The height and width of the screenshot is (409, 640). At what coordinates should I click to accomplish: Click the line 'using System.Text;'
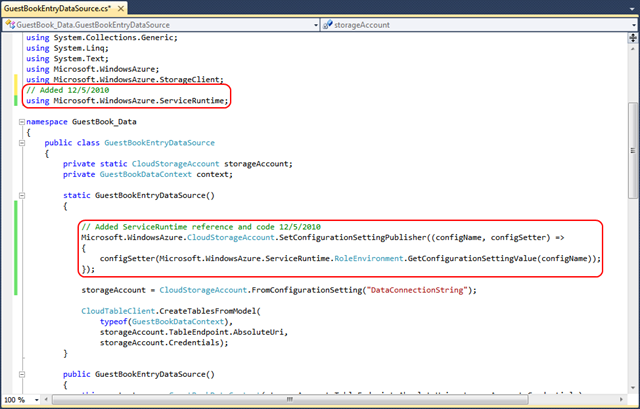click(x=67, y=59)
